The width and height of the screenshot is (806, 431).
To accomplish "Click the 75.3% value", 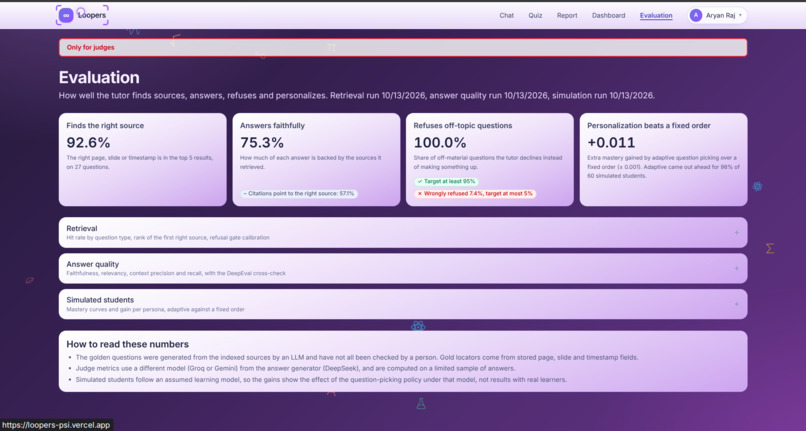I will pos(262,142).
